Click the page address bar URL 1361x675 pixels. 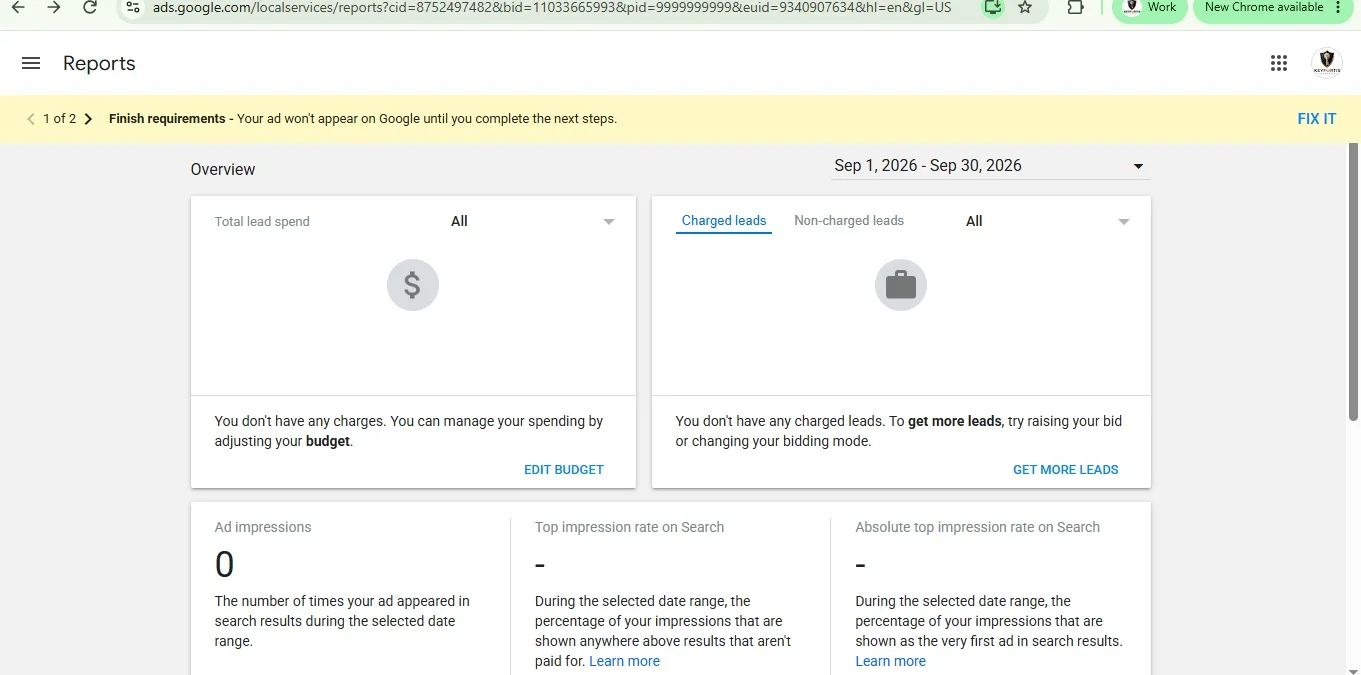(x=552, y=7)
